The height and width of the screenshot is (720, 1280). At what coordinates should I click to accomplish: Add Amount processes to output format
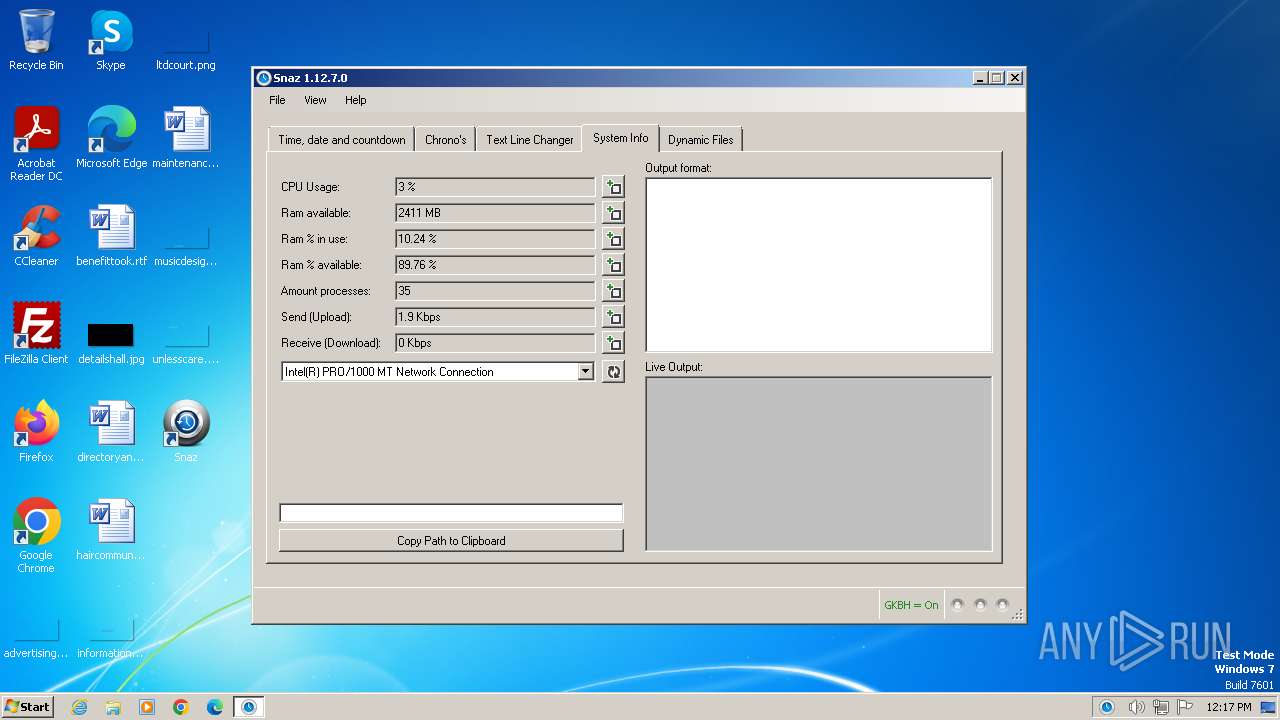(613, 291)
